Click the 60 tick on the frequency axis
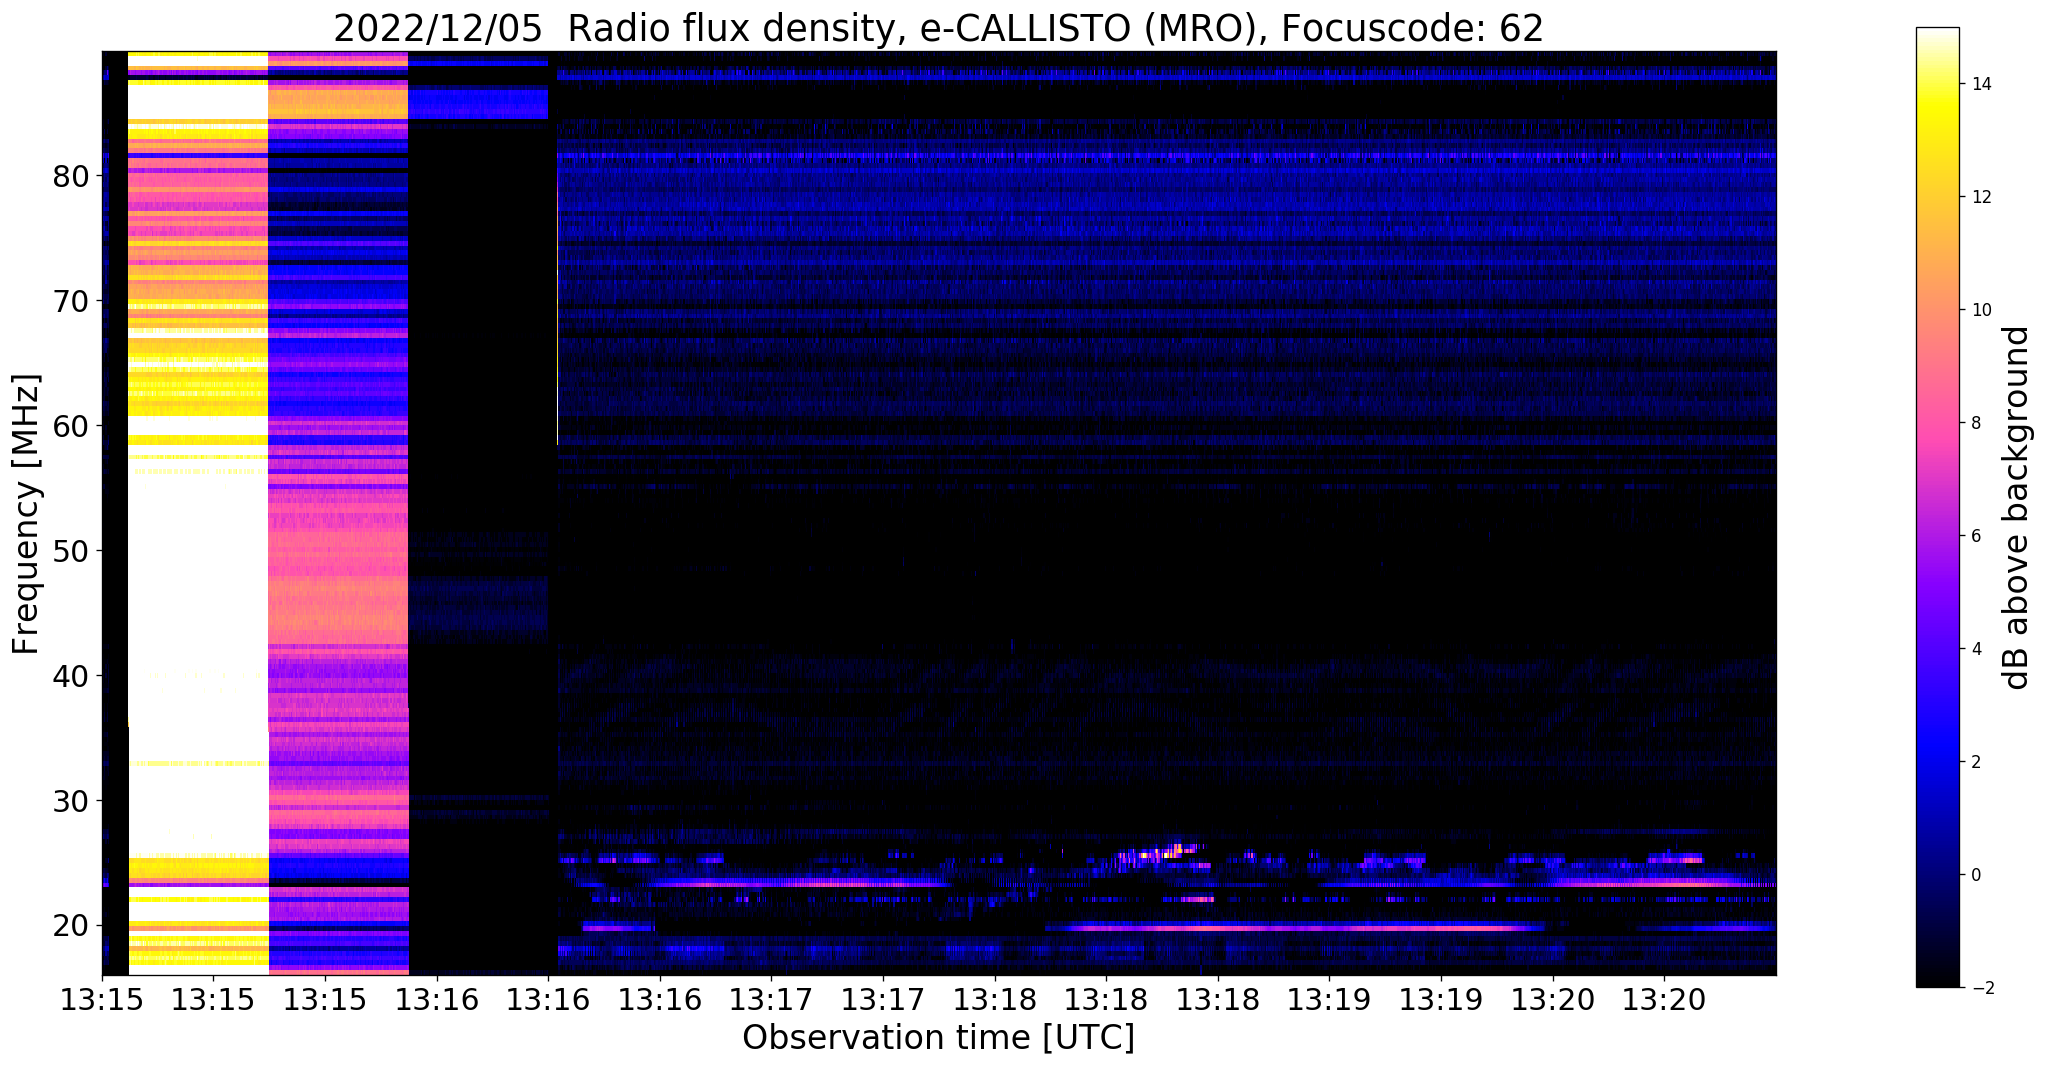This screenshot has height=1067, width=2047. point(72,427)
